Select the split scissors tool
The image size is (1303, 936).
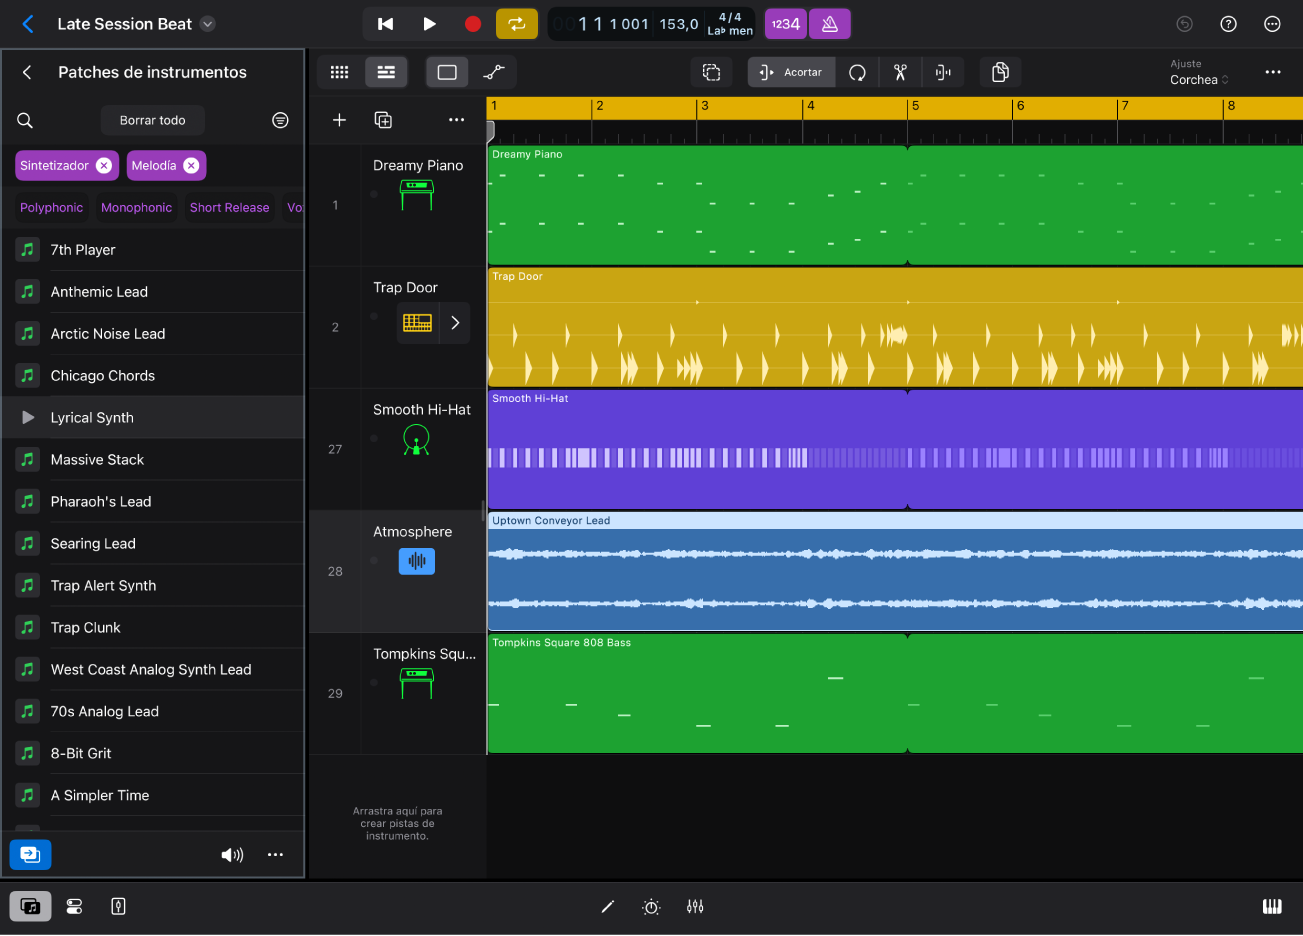pos(899,72)
